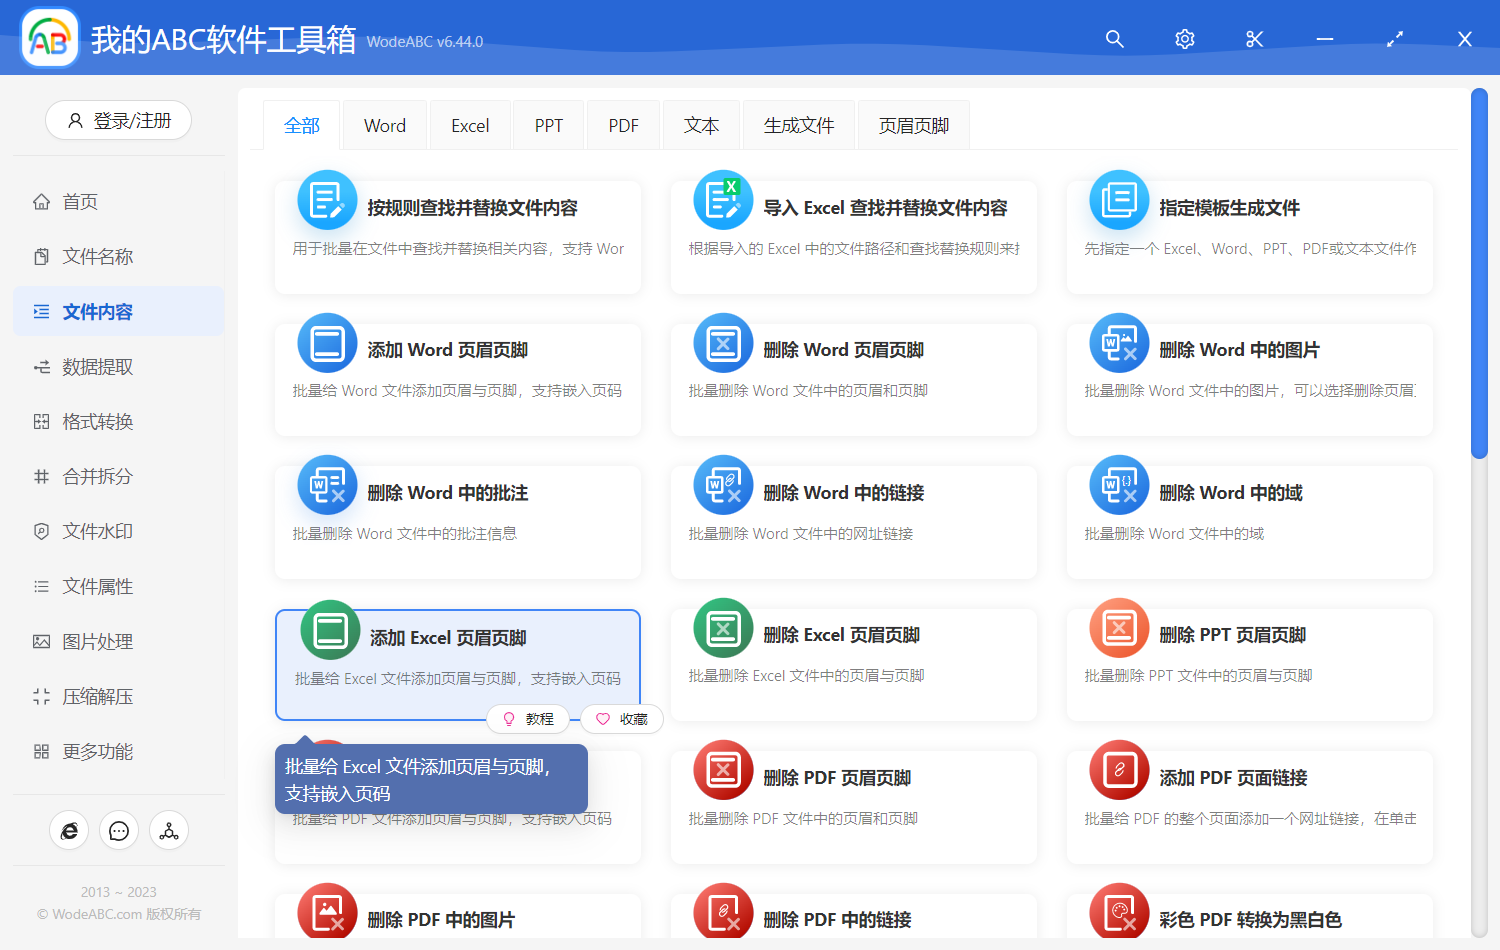Click the 登录/注册 button
Viewport: 1500px width, 950px height.
point(118,120)
